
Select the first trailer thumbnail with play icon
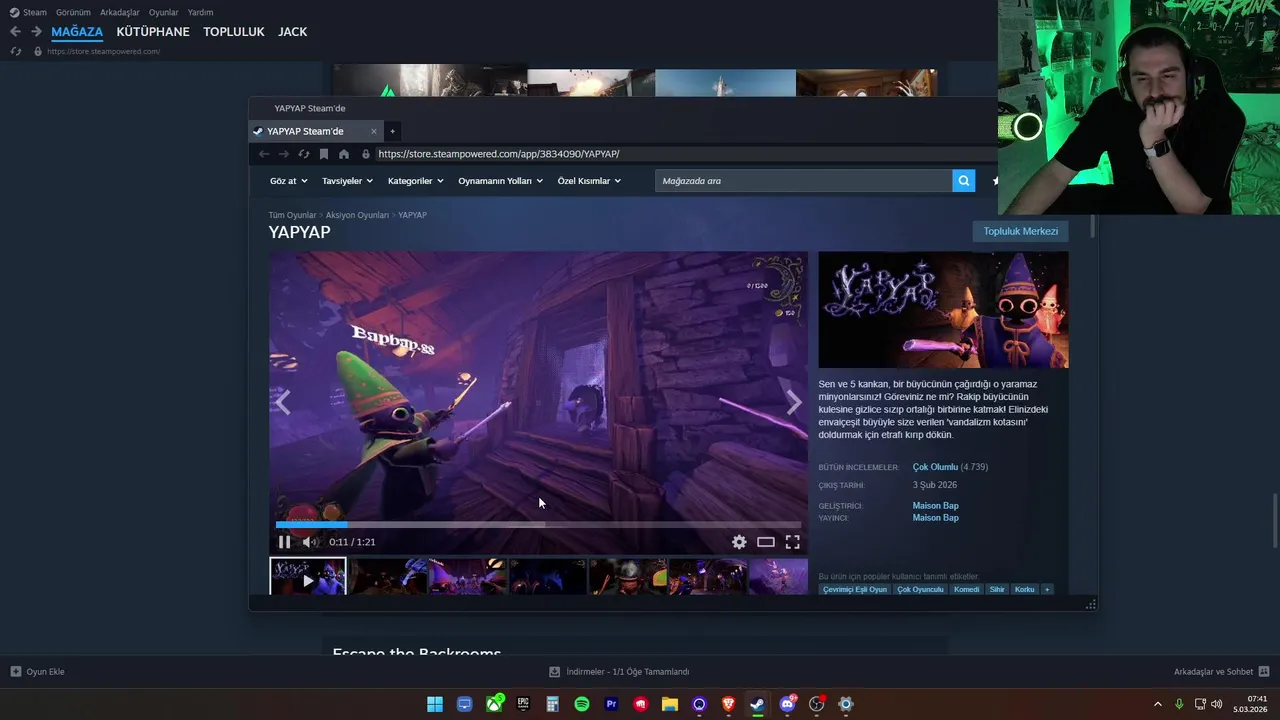pyautogui.click(x=308, y=577)
